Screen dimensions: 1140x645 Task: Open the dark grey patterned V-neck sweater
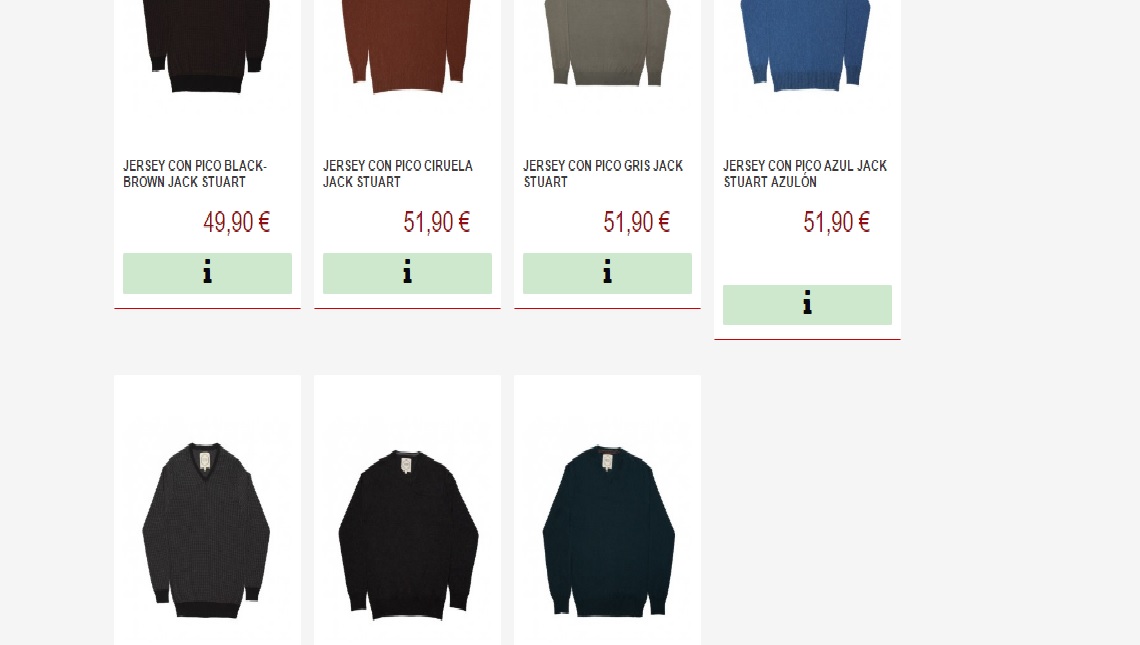pyautogui.click(x=206, y=529)
